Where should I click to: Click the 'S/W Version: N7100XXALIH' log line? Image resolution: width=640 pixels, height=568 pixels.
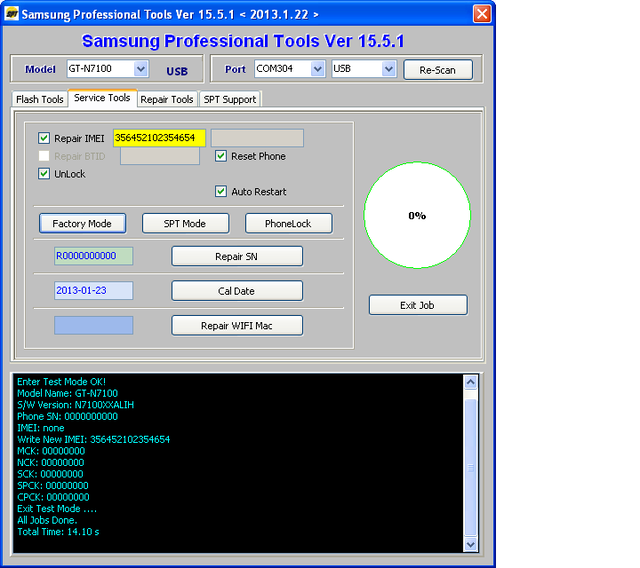76,405
